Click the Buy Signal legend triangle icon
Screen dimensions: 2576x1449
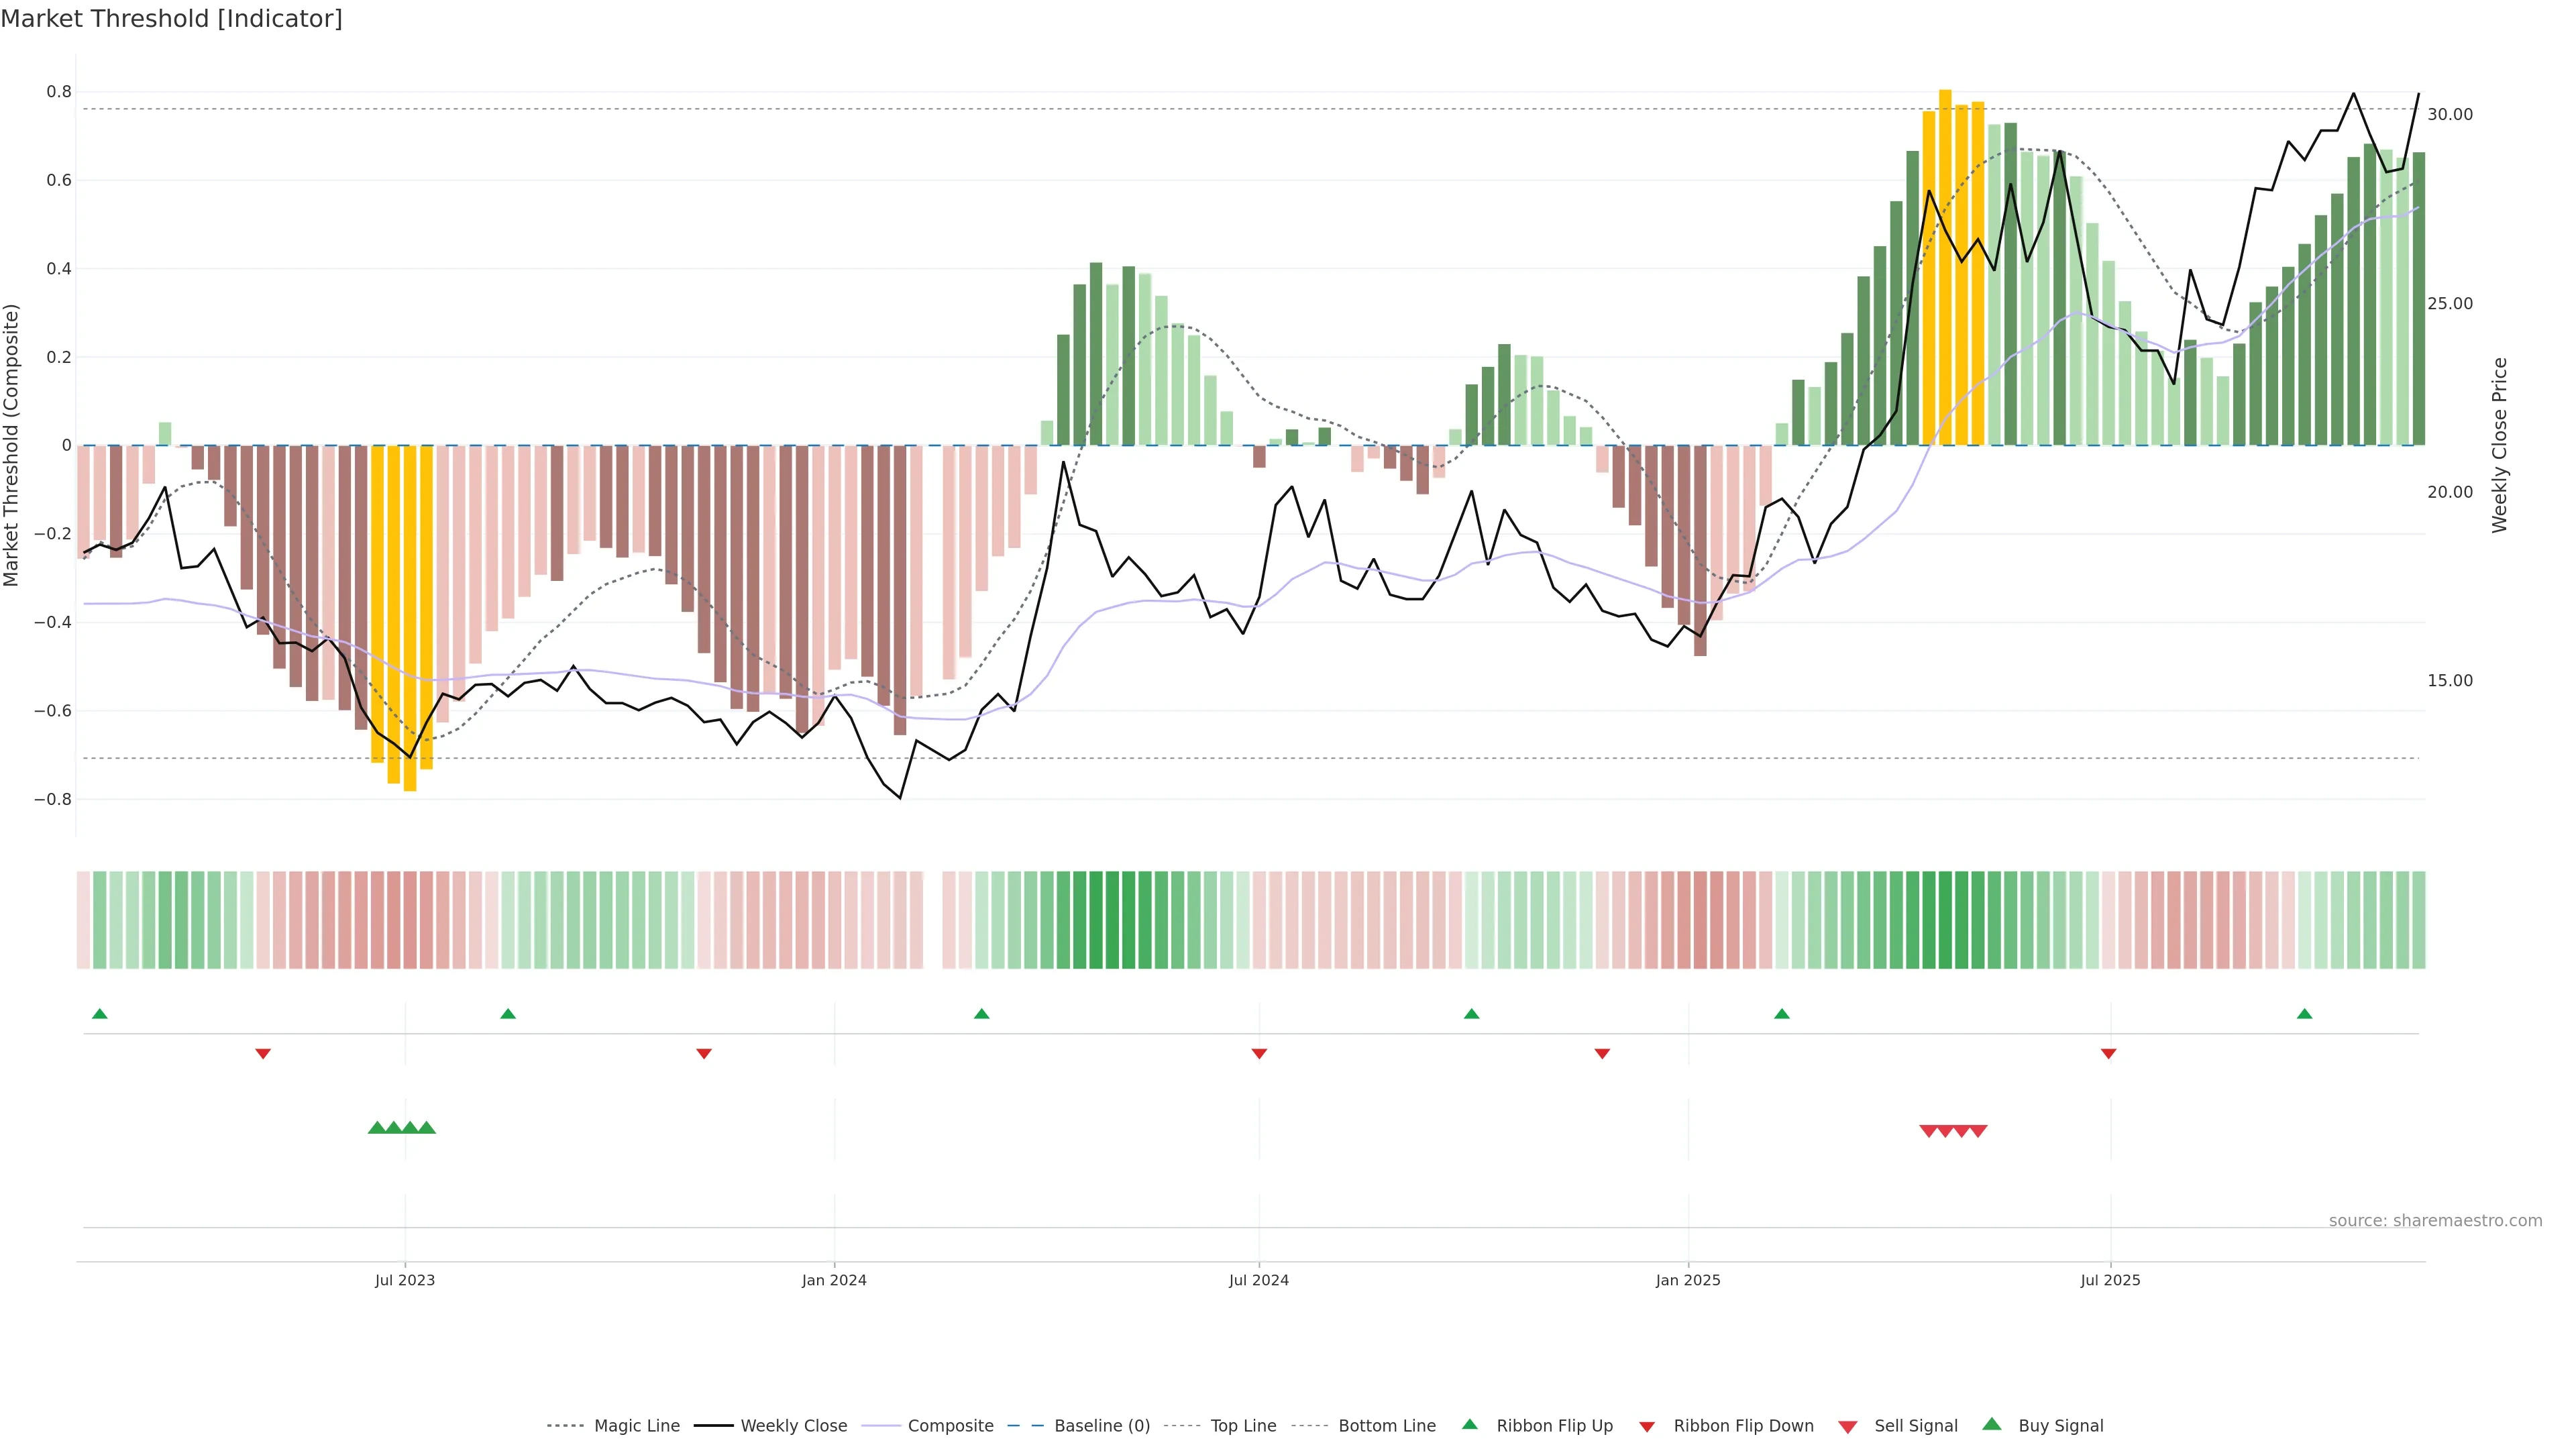click(x=1992, y=1425)
